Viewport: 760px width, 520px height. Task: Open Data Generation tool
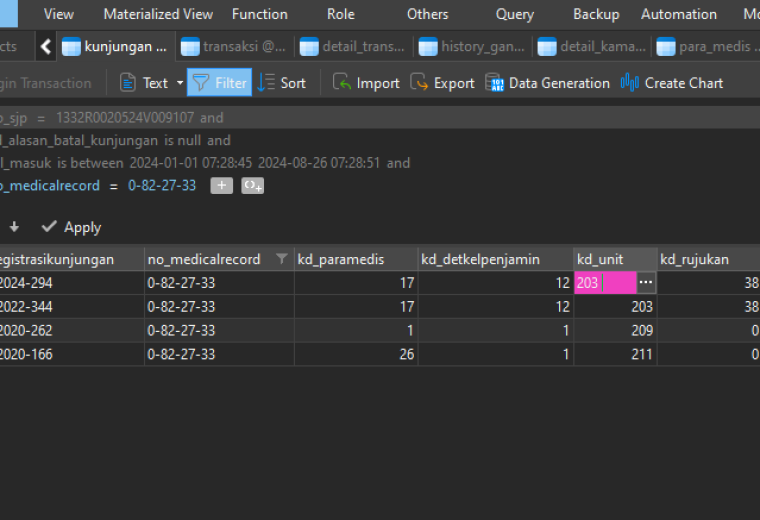tap(547, 83)
